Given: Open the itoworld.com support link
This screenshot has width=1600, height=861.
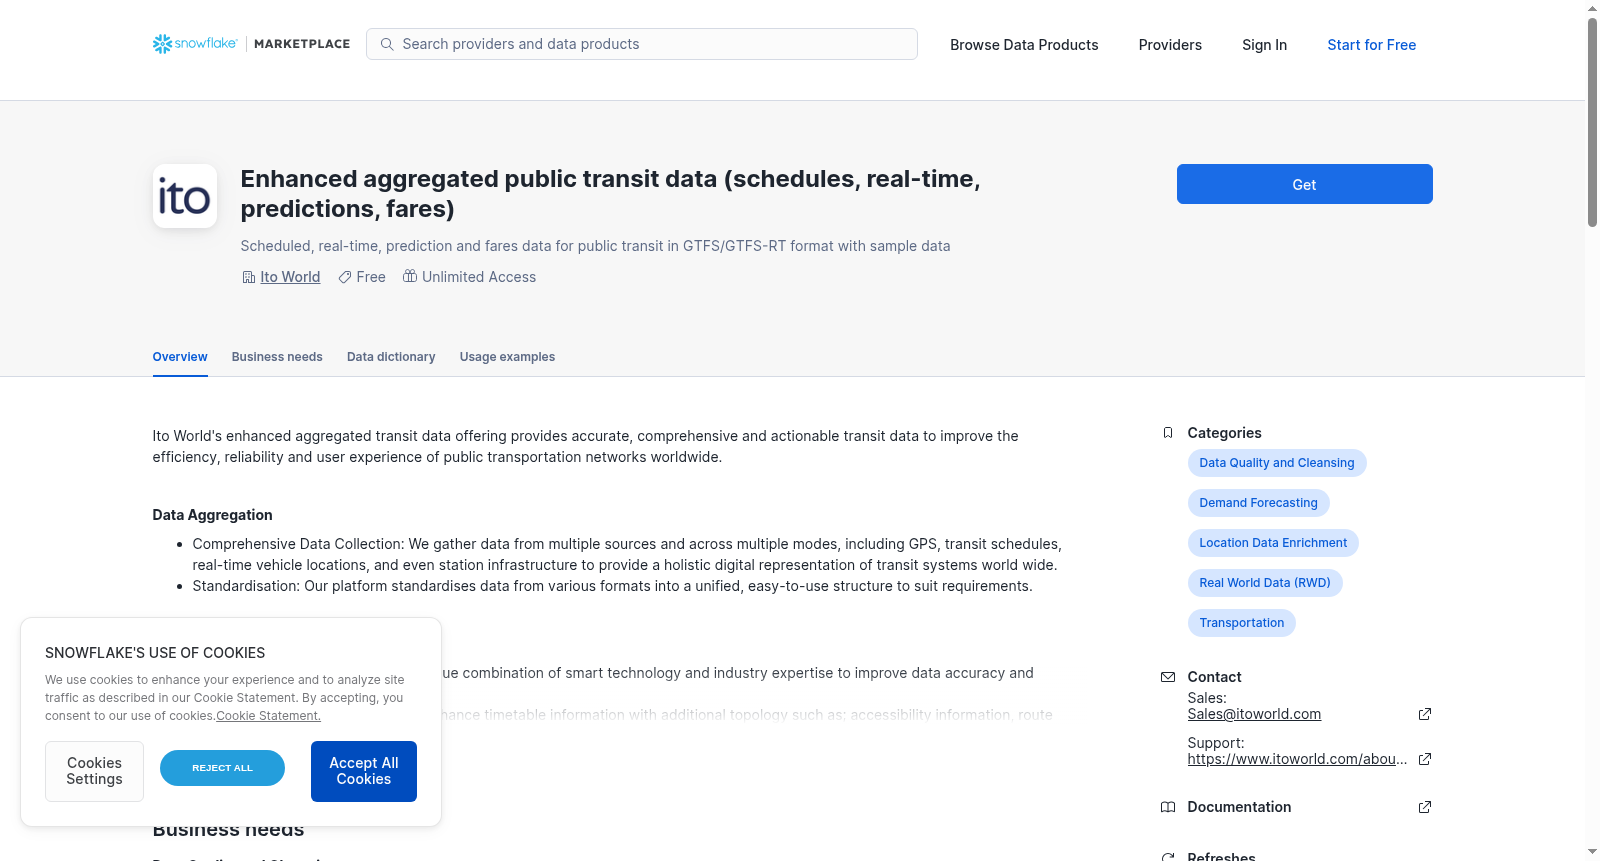Looking at the screenshot, I should 1297,759.
